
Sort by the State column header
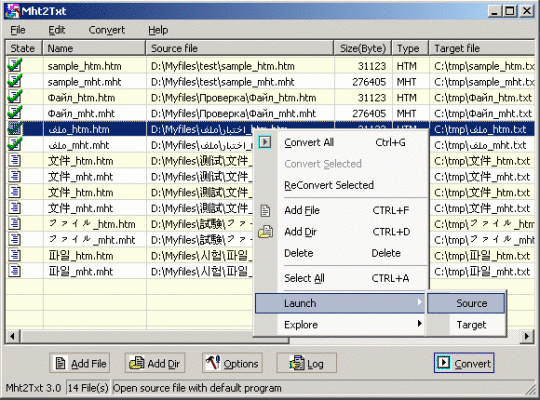[x=23, y=48]
